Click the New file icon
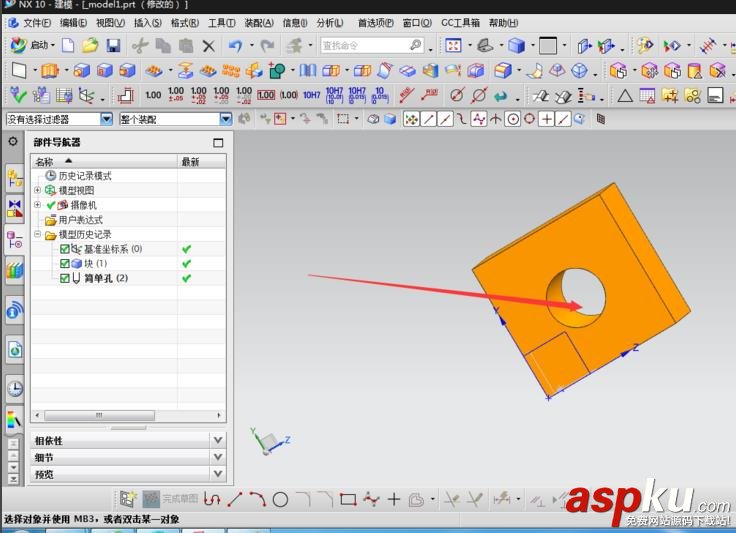Screen dimensions: 736x533 [x=68, y=46]
